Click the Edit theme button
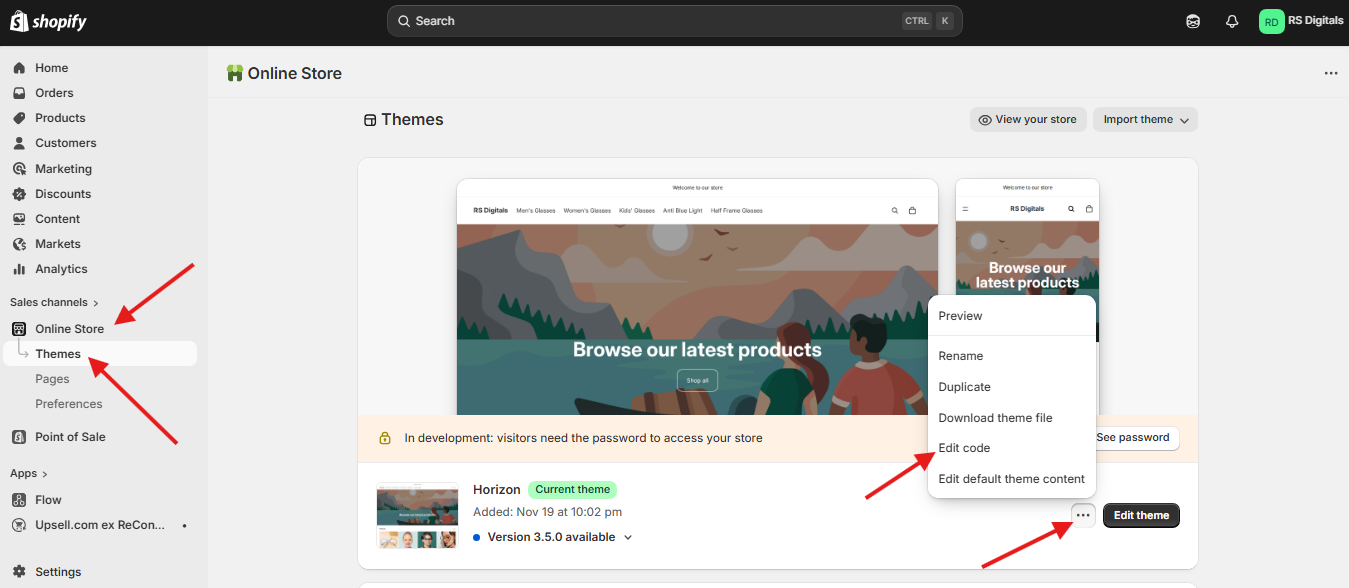The width and height of the screenshot is (1349, 588). (1141, 516)
